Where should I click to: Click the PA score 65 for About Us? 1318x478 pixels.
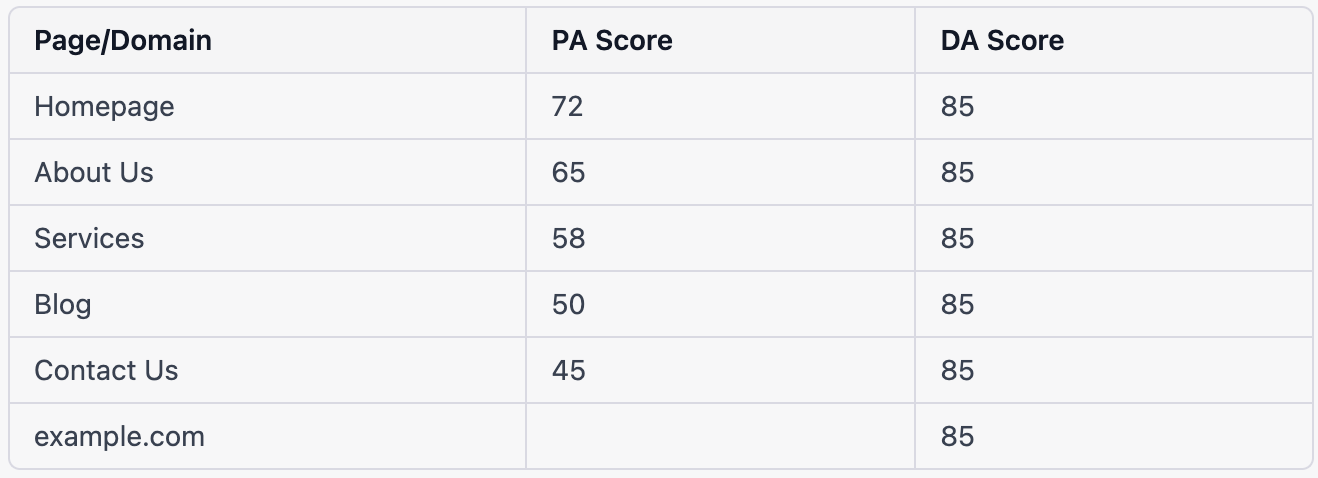568,173
